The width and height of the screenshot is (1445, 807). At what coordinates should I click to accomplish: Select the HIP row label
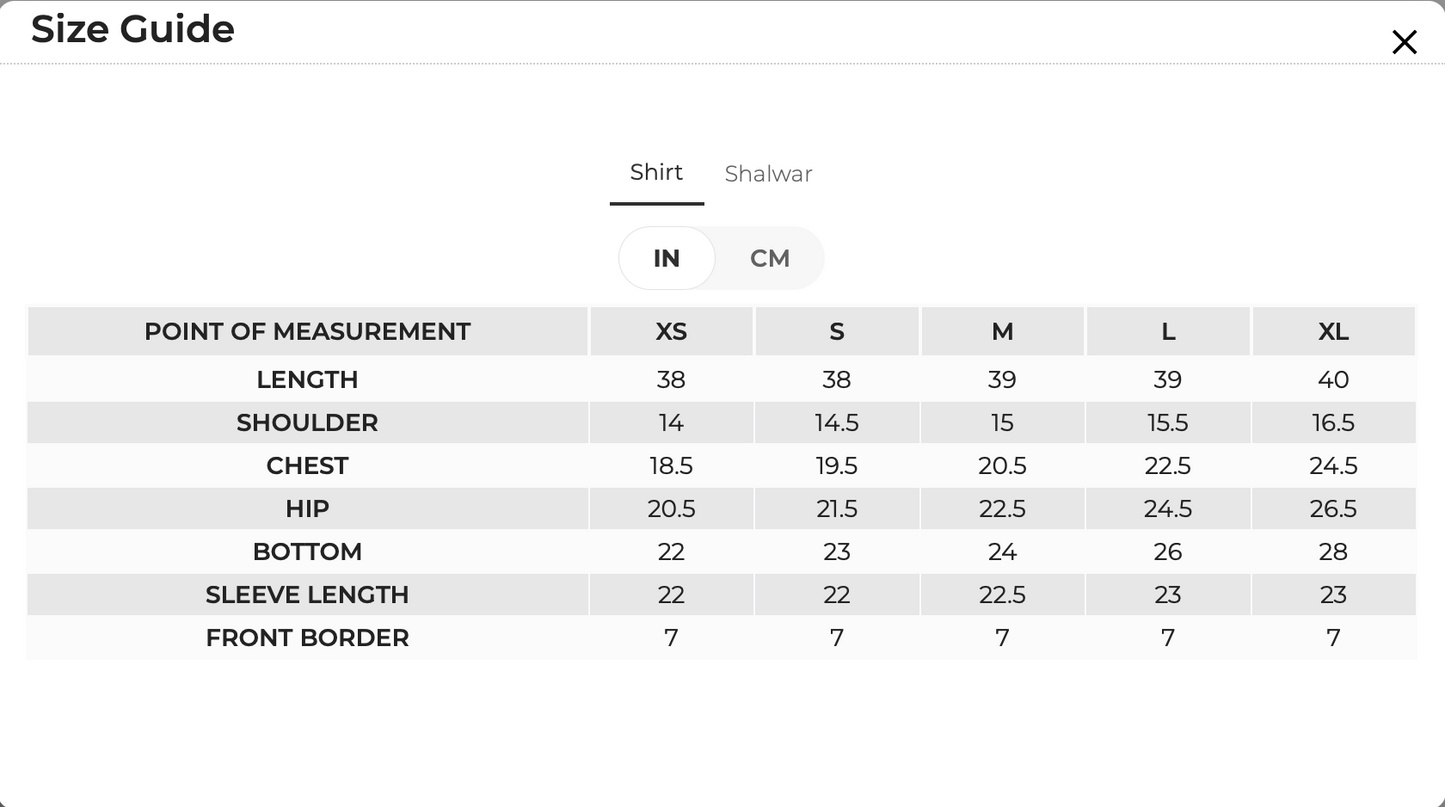(x=307, y=509)
